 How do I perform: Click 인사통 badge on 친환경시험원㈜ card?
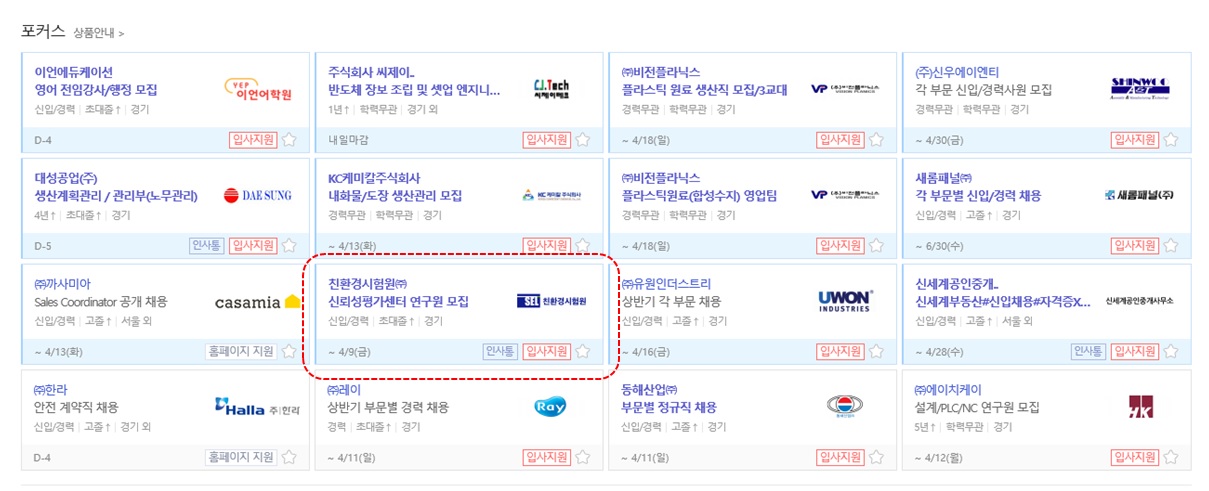tap(500, 352)
